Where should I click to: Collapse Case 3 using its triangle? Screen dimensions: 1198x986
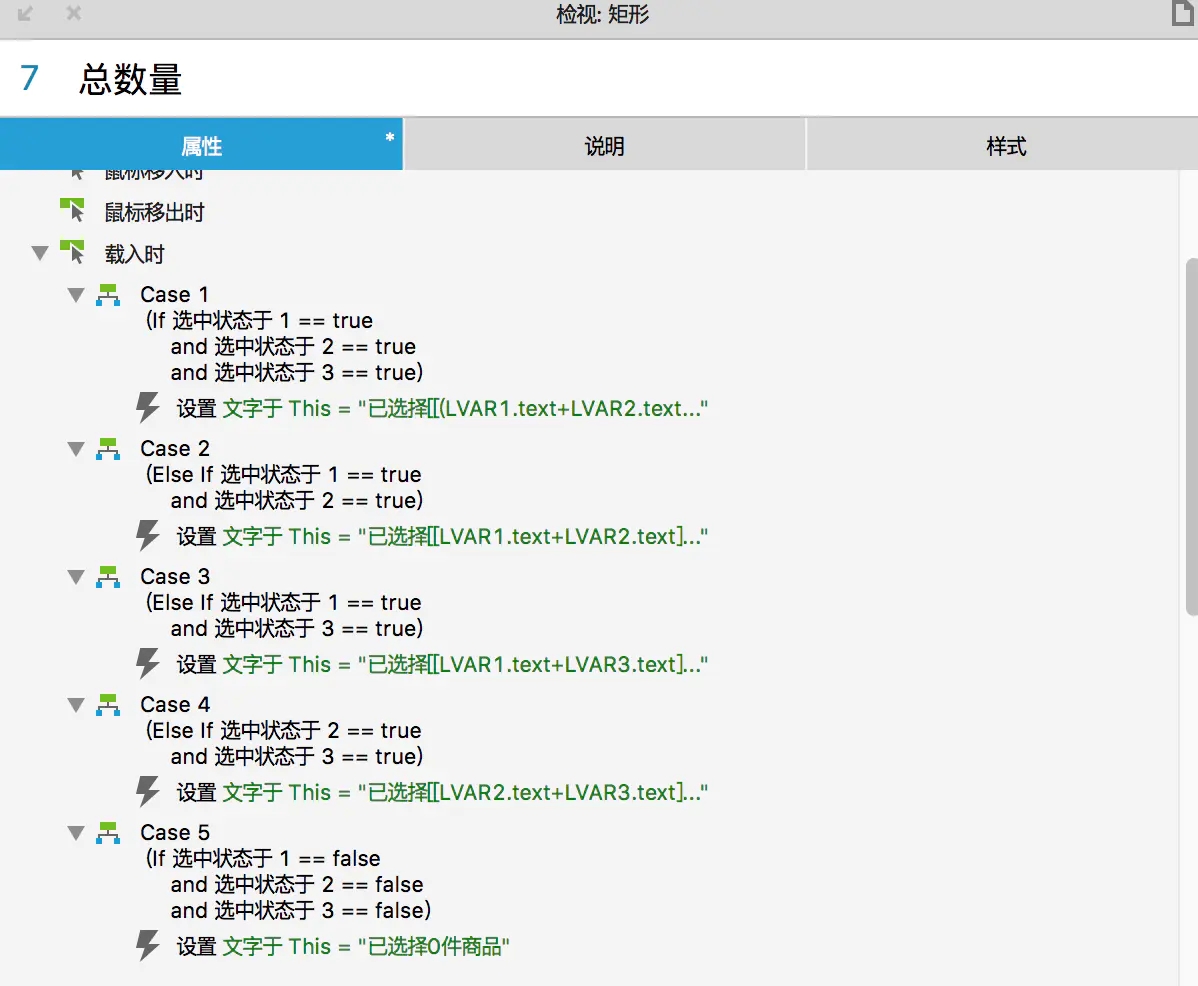pos(75,577)
